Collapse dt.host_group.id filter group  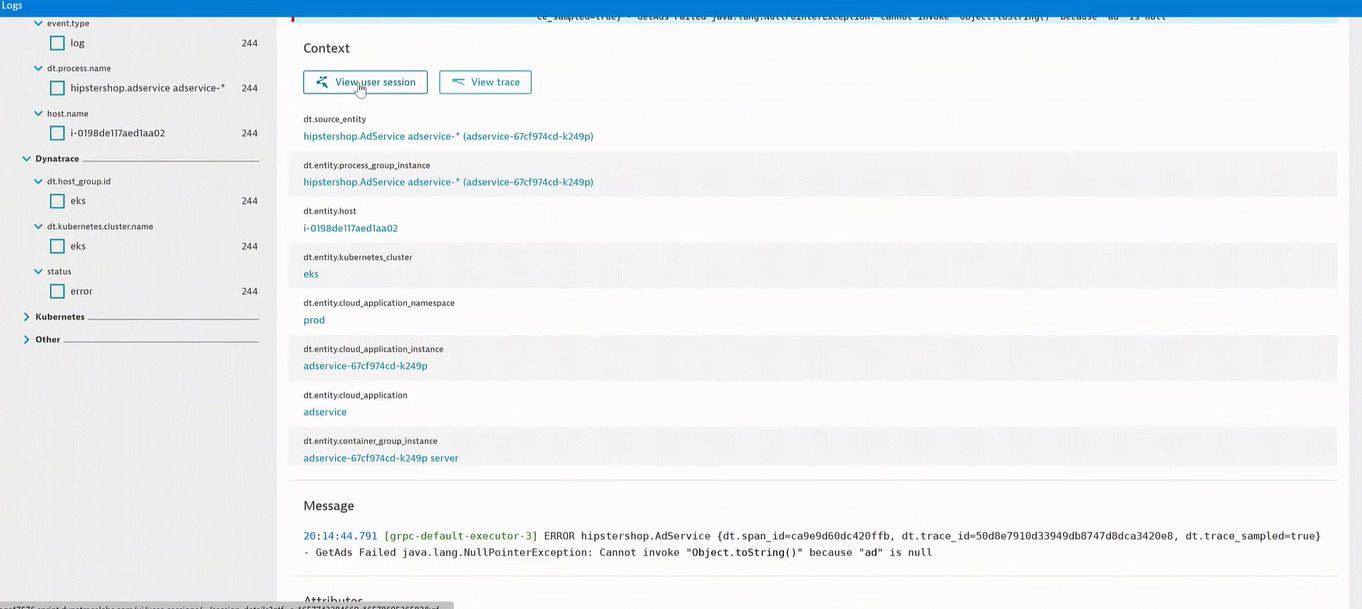click(x=39, y=181)
